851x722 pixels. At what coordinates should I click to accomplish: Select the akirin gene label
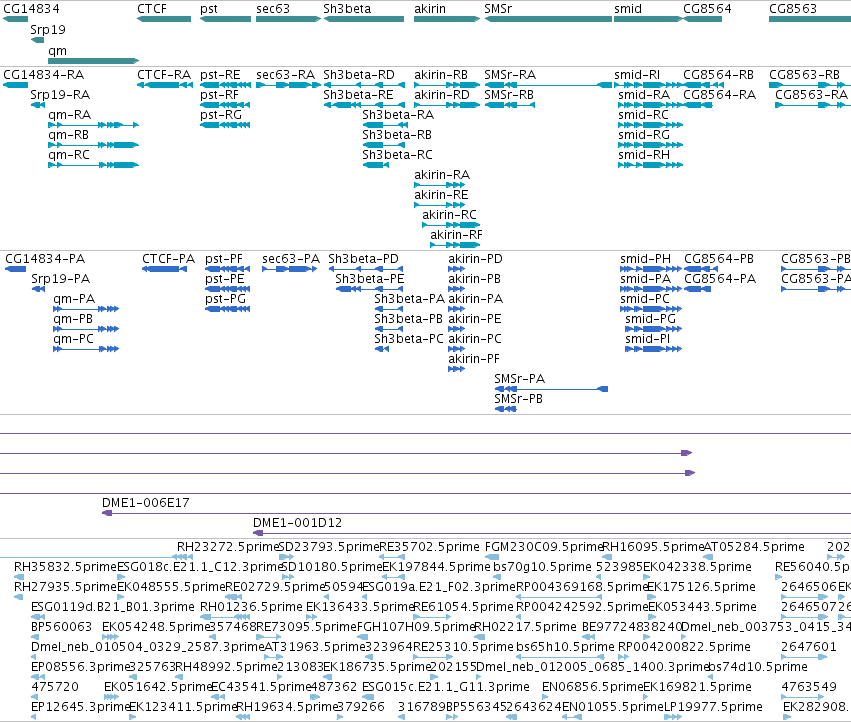coord(430,9)
